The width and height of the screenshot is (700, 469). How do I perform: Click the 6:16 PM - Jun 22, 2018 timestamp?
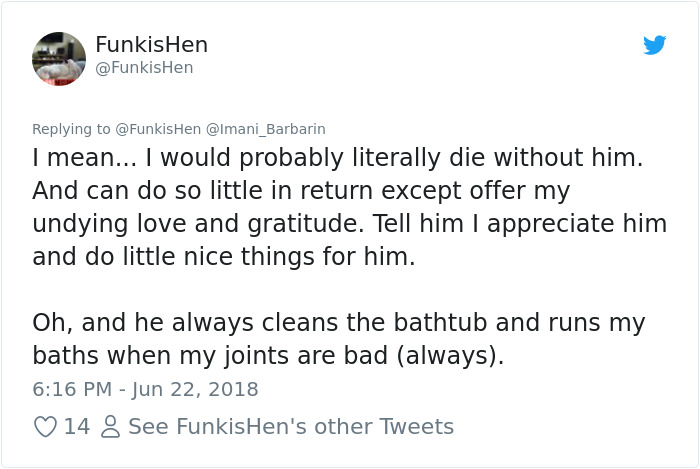[x=145, y=389]
